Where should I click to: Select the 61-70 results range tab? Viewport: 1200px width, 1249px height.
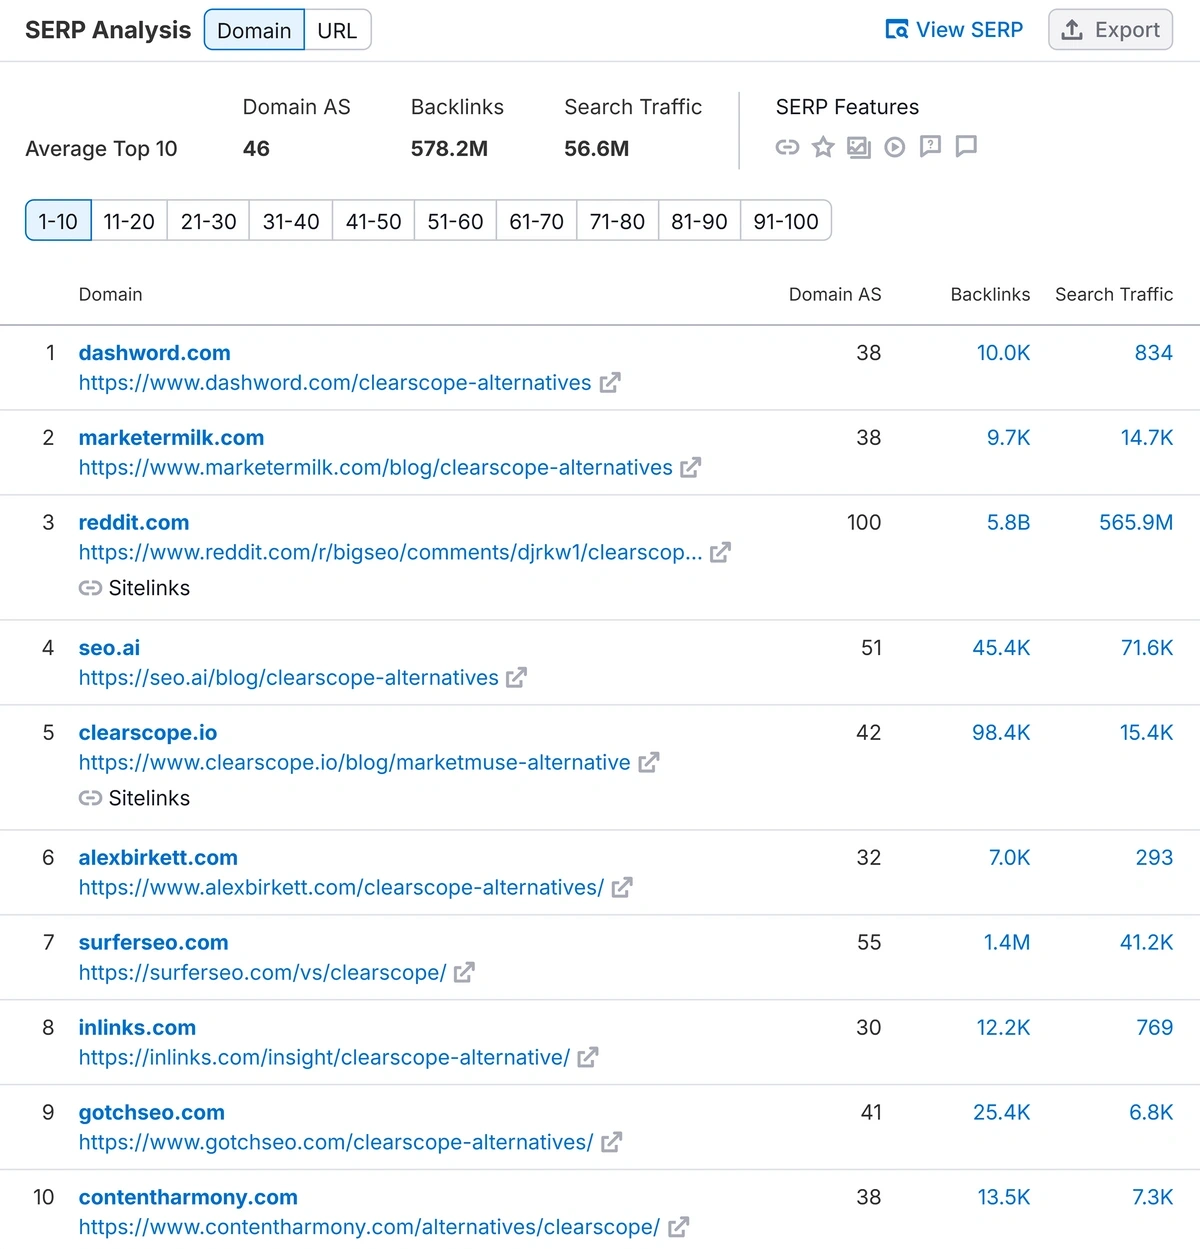[x=537, y=221]
